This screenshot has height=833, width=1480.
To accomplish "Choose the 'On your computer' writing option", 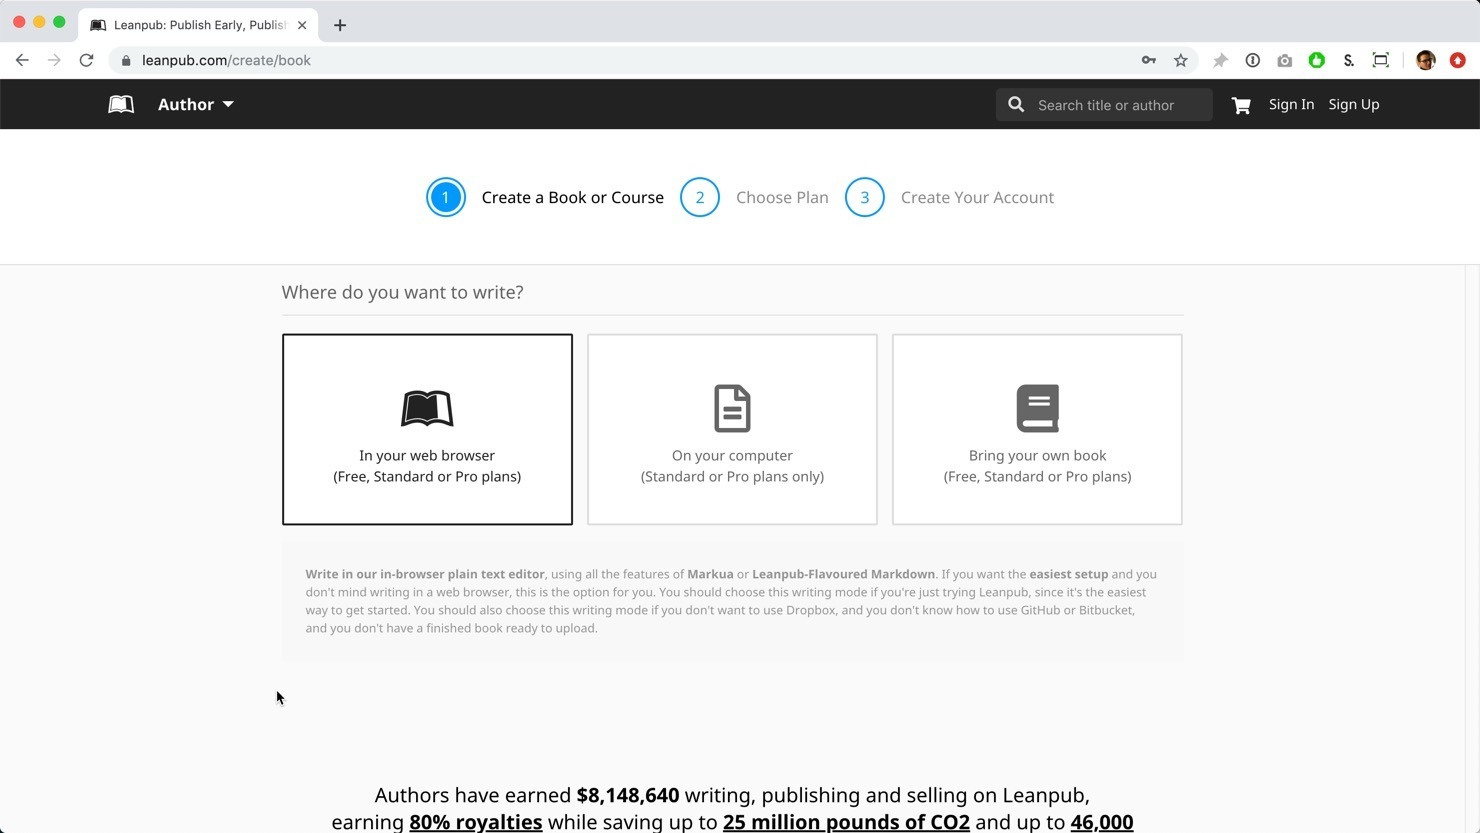I will click(732, 429).
